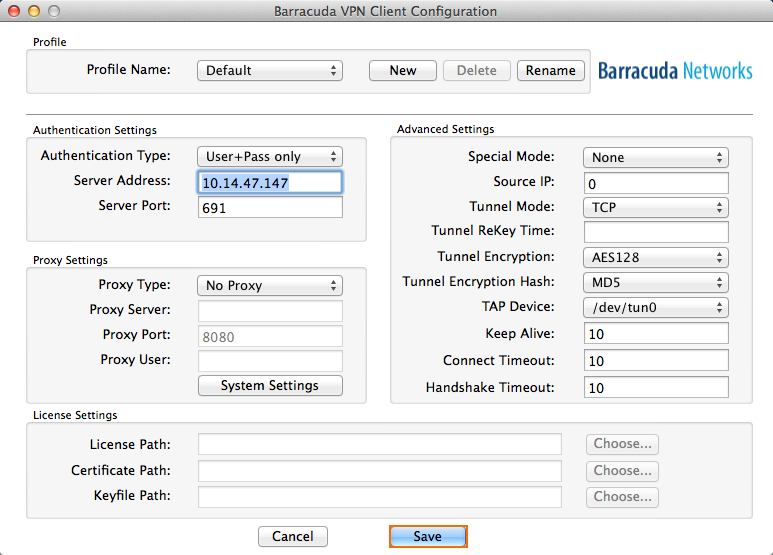Close the window with the red button
773x555 pixels.
tap(14, 11)
